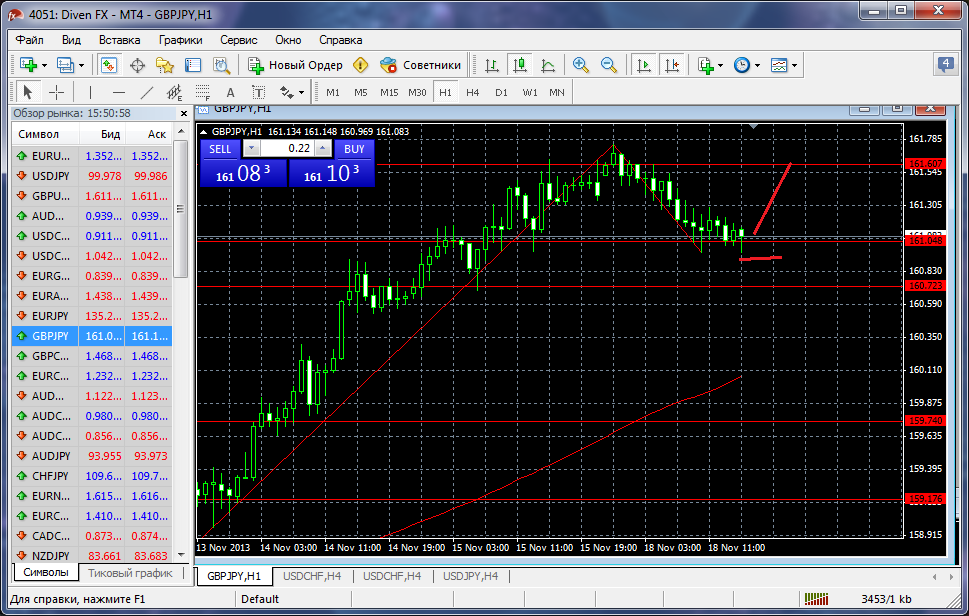Toggle chart auto scroll
This screenshot has height=616, width=969.
click(643, 64)
